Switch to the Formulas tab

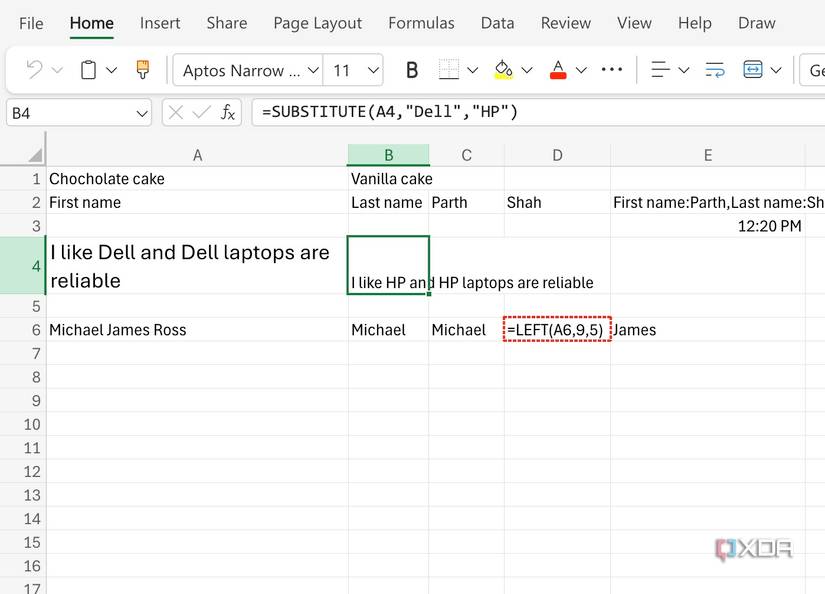click(x=421, y=22)
